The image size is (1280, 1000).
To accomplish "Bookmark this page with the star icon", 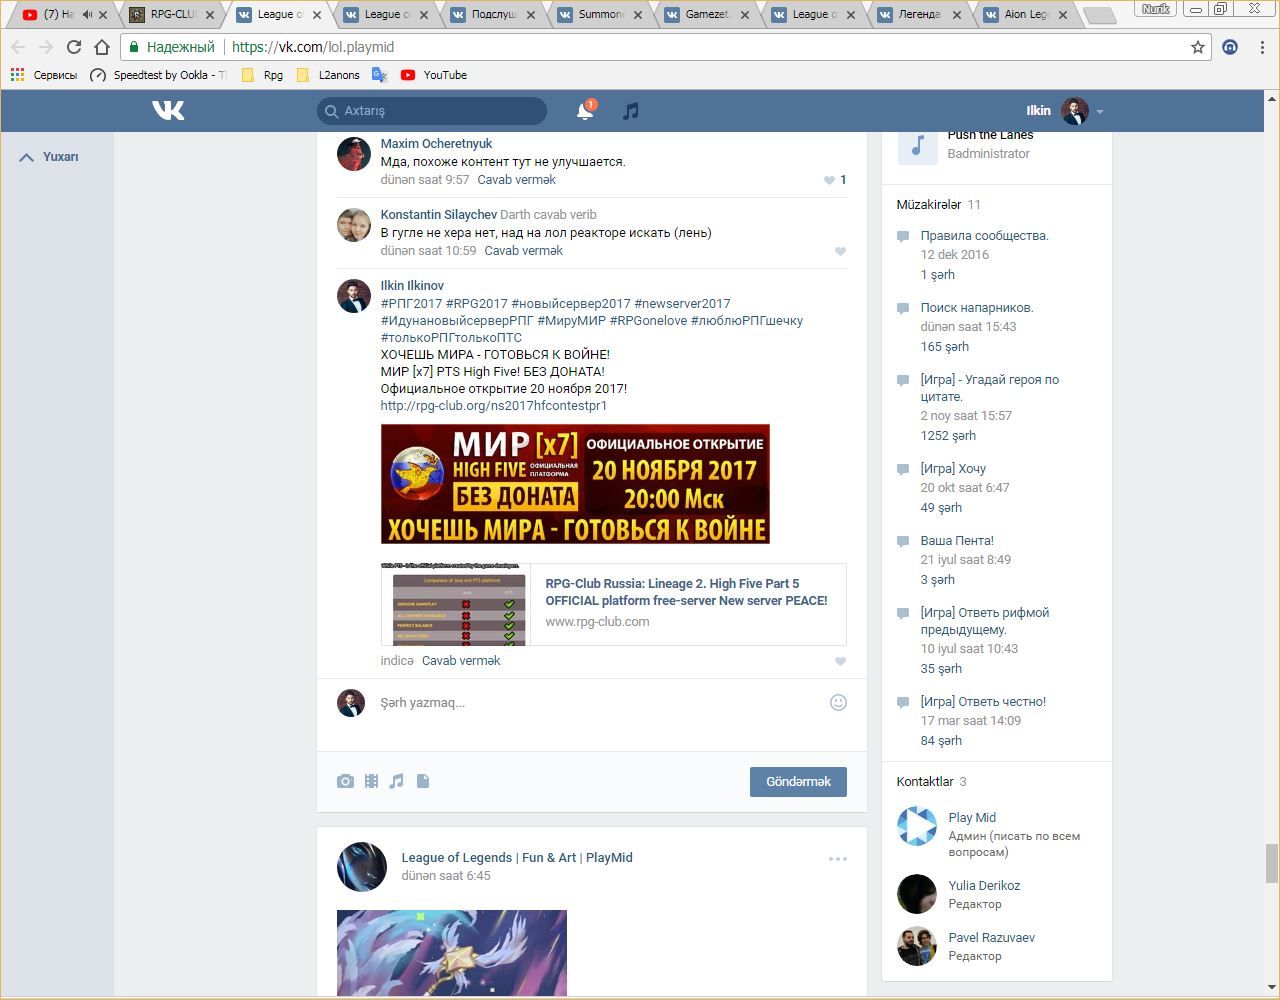I will (x=1198, y=47).
